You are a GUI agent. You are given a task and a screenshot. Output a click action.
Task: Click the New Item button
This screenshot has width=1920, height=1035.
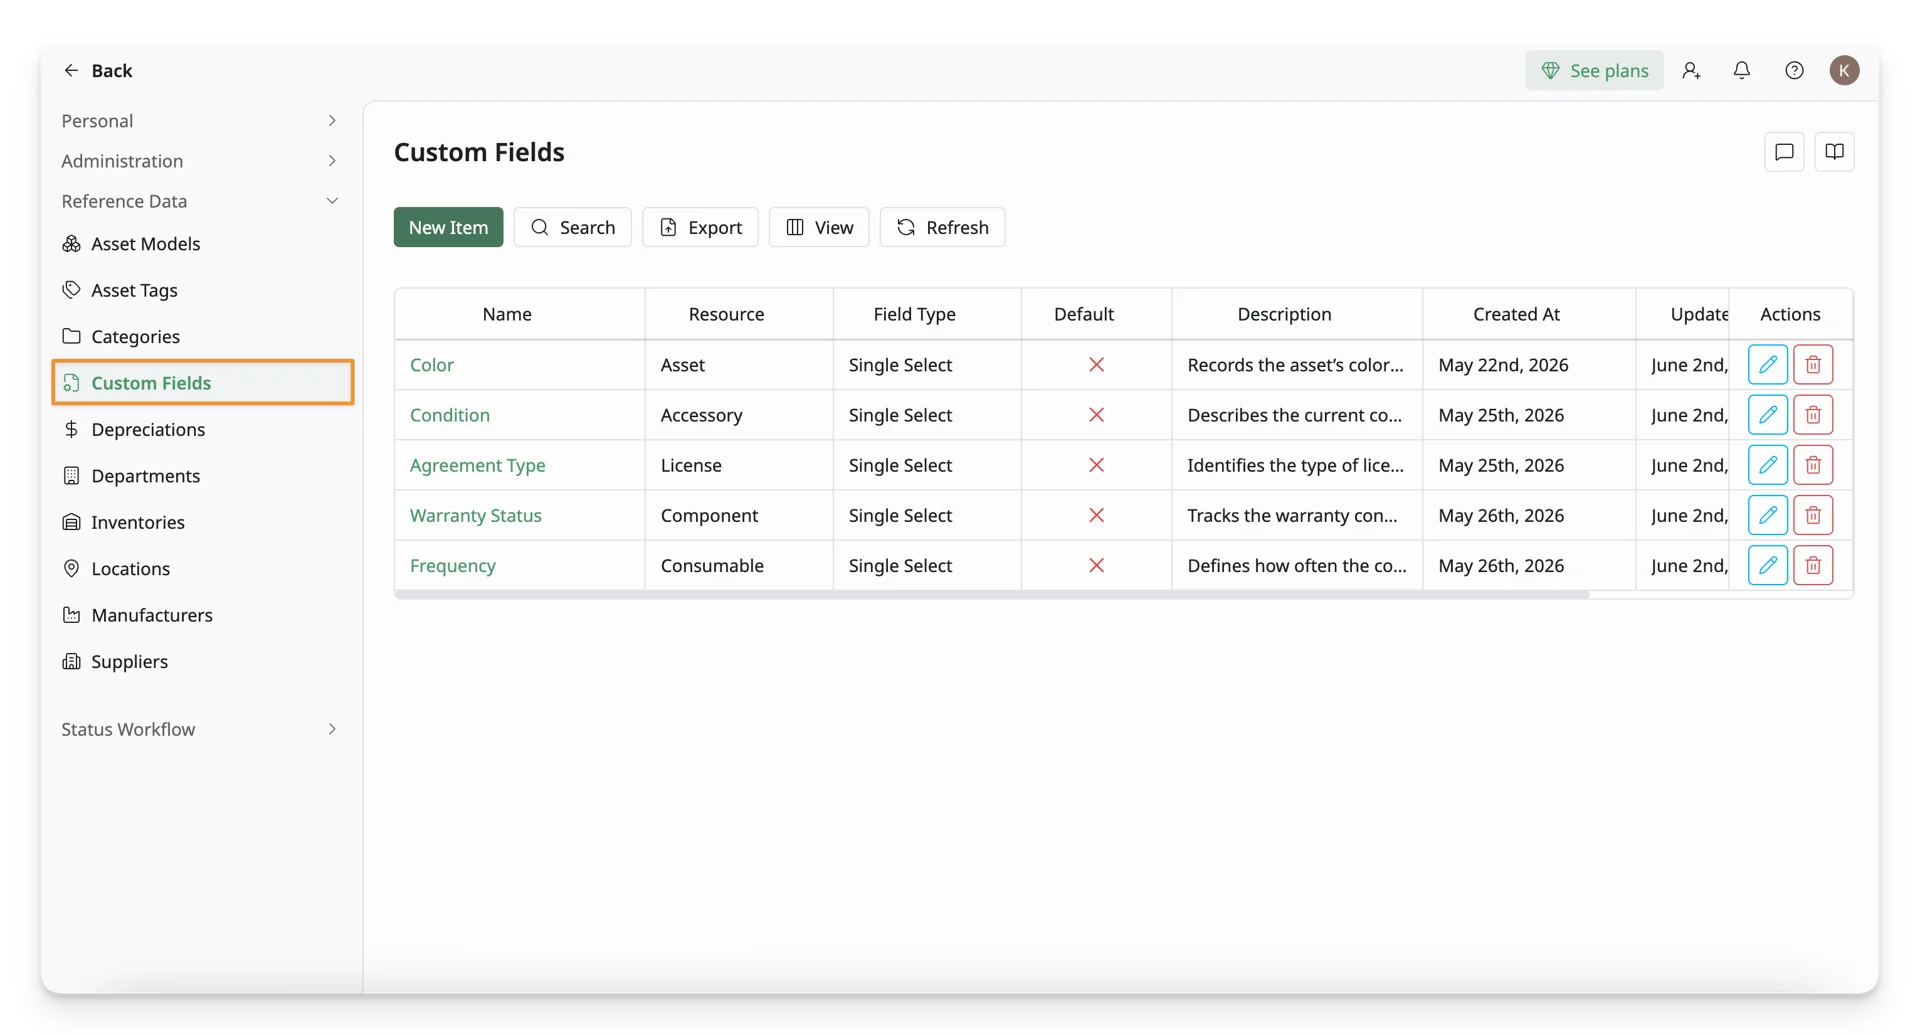pos(448,227)
